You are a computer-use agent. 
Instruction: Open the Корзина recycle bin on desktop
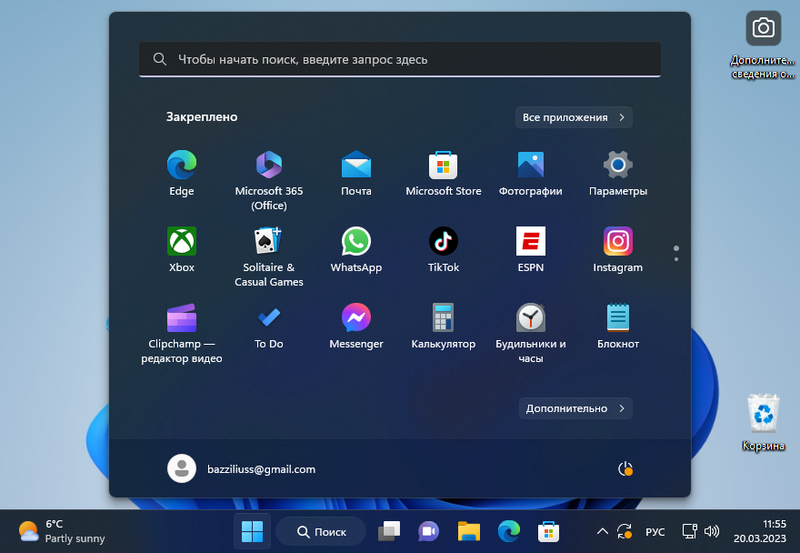[763, 422]
